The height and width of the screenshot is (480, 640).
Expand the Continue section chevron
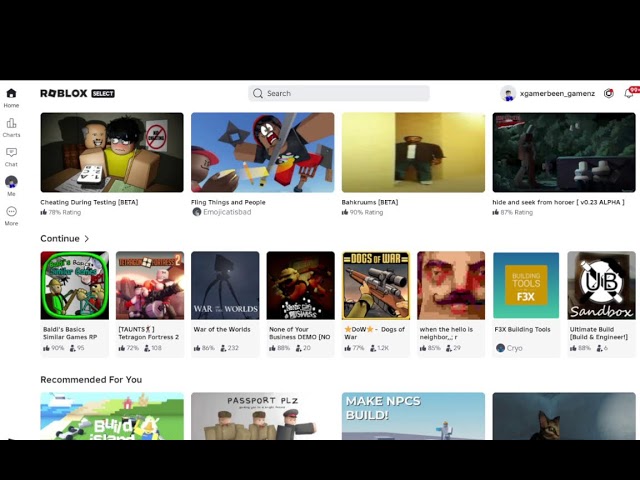[x=87, y=238]
